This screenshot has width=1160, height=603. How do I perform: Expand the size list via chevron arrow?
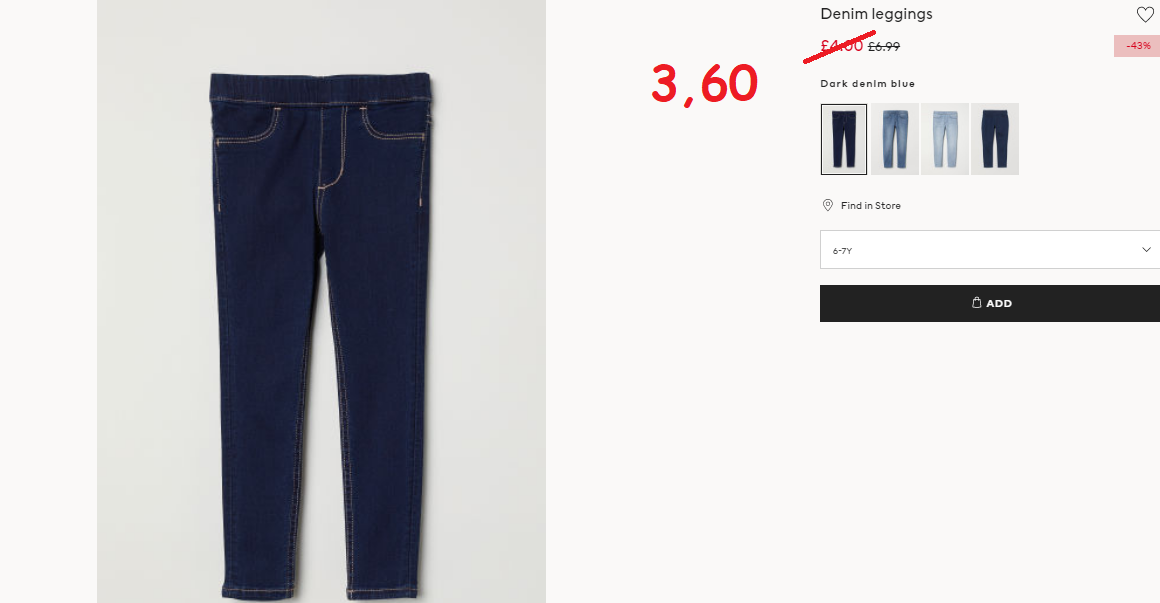point(1146,249)
